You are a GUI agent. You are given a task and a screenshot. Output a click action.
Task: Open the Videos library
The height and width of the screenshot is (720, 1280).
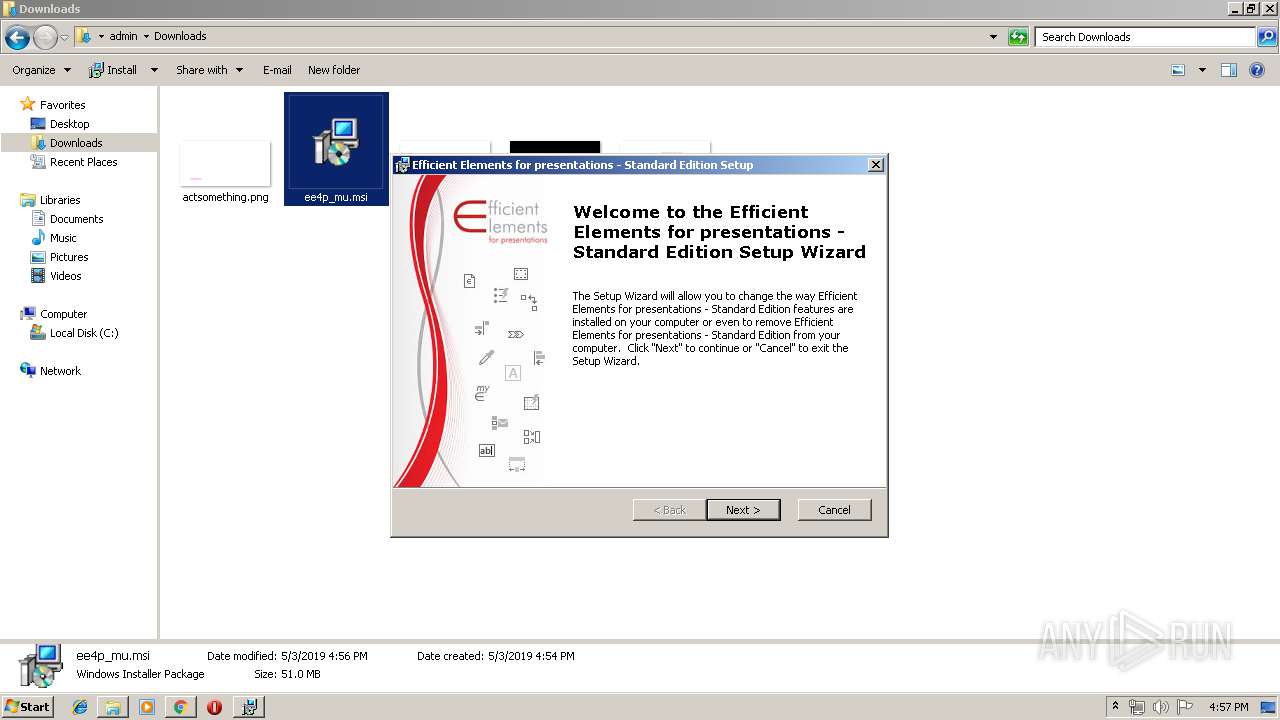click(65, 276)
